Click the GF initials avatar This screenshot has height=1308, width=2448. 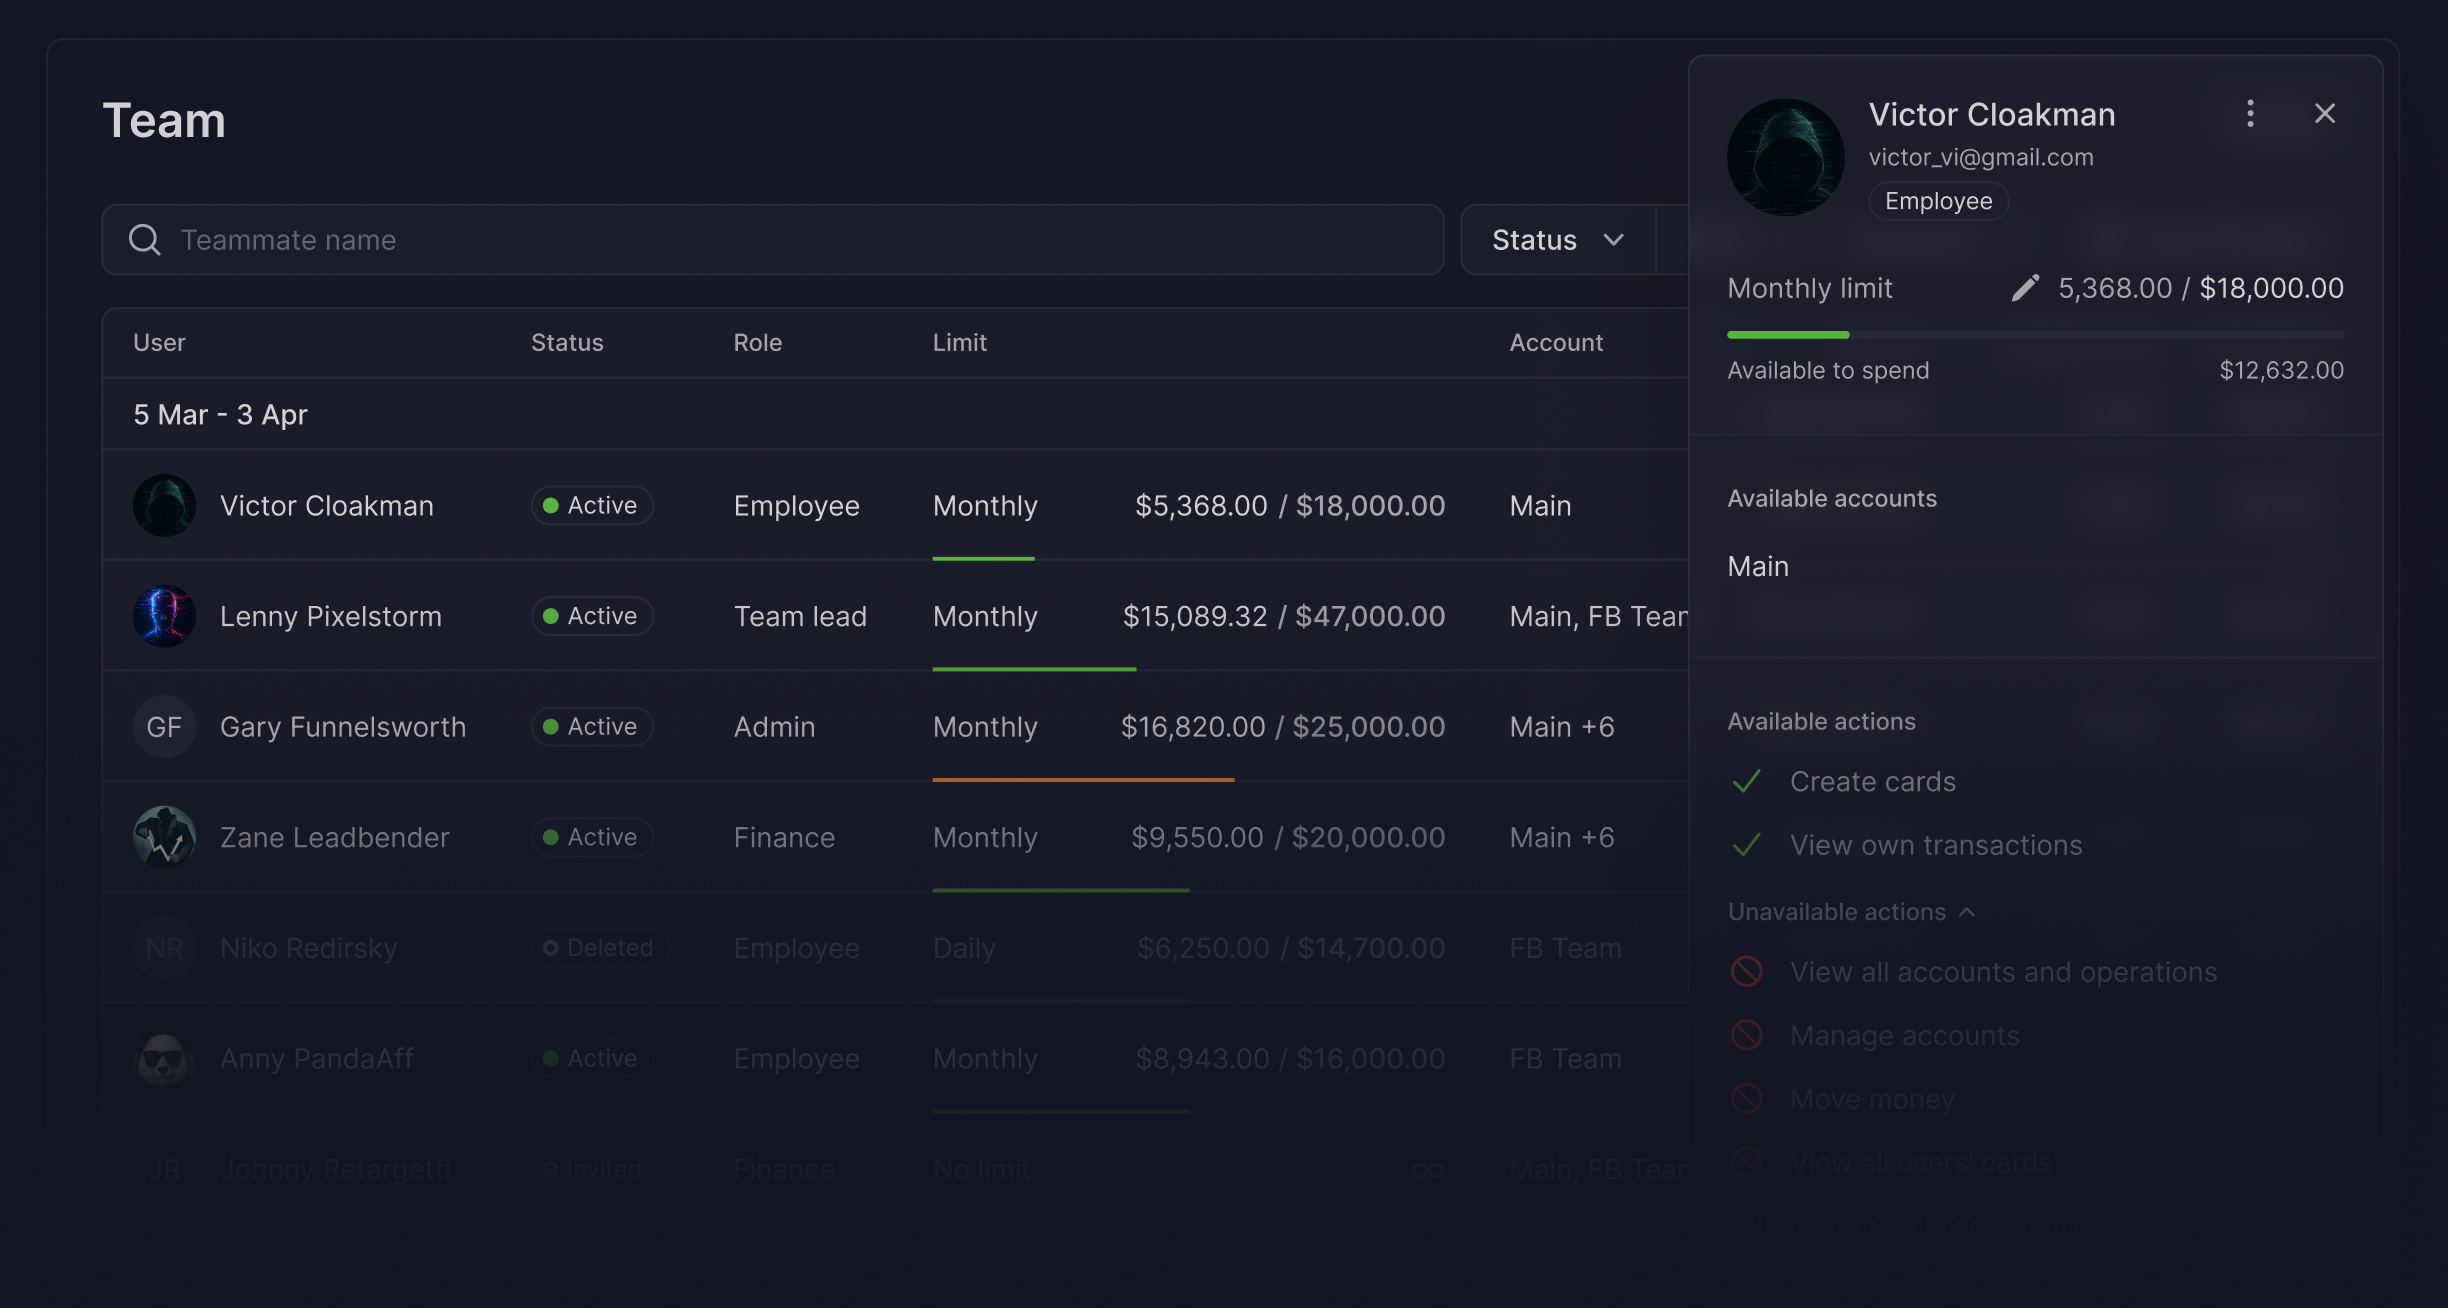click(x=164, y=727)
